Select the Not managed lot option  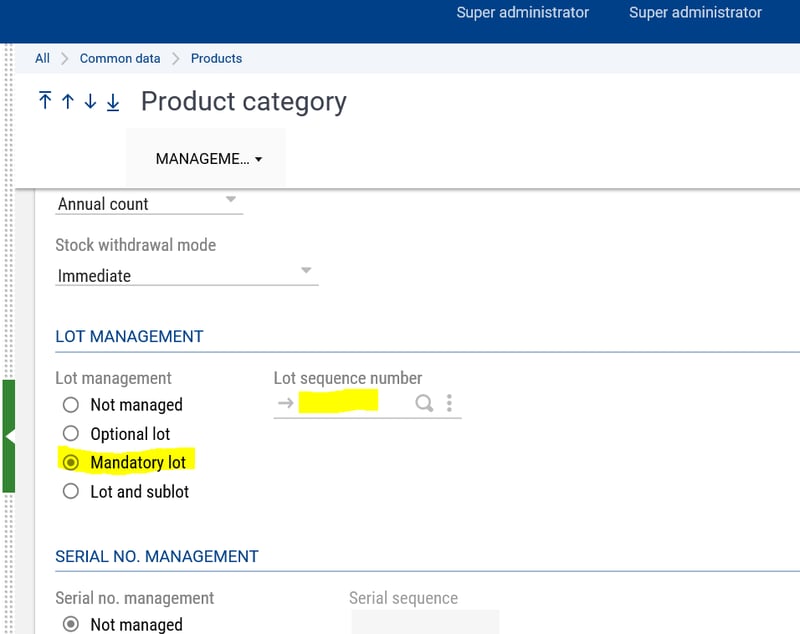[70, 405]
